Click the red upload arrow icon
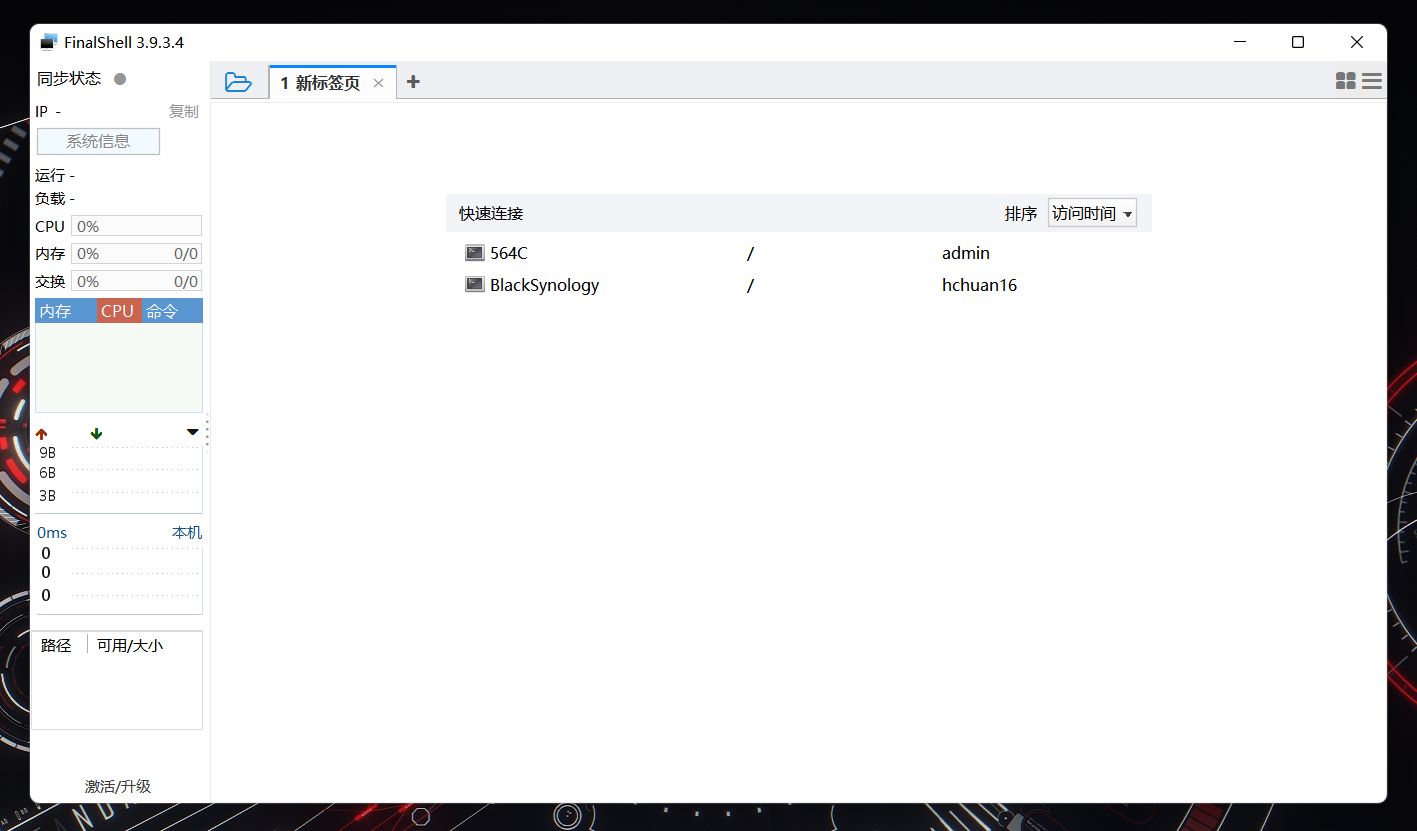The height and width of the screenshot is (831, 1417). [41, 434]
